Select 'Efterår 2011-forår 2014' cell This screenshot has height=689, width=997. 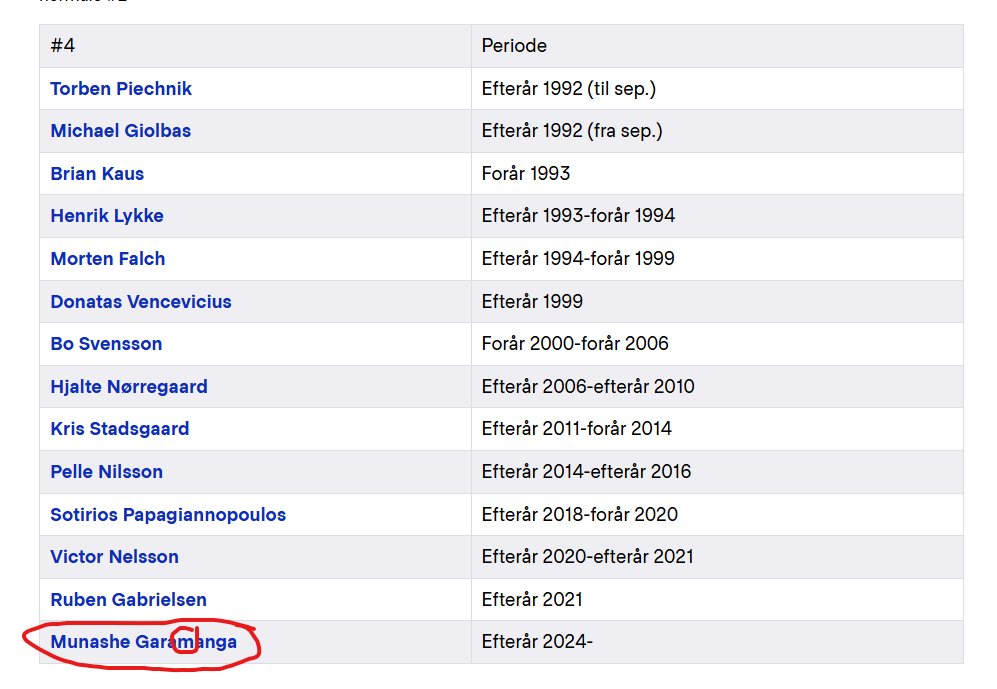click(717, 429)
